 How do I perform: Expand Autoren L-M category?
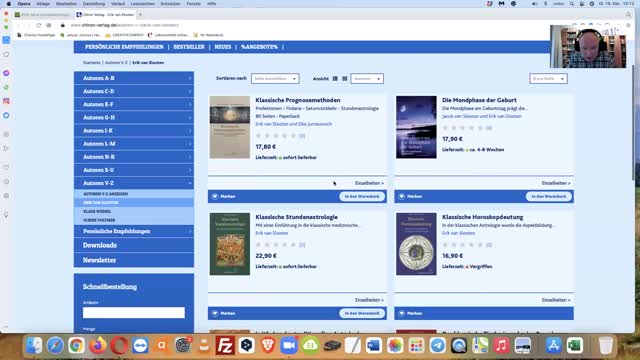[134, 144]
